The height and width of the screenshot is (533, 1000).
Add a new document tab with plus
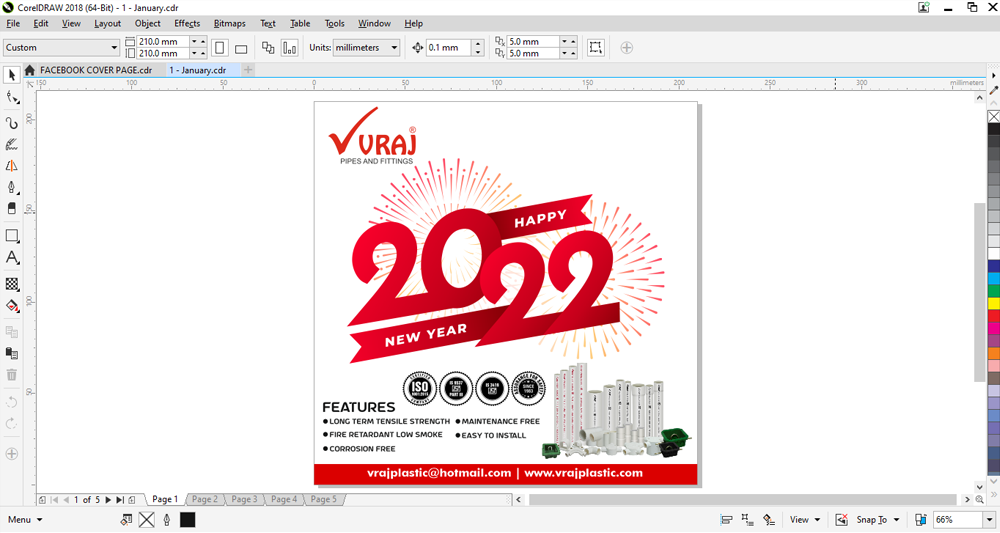point(248,70)
